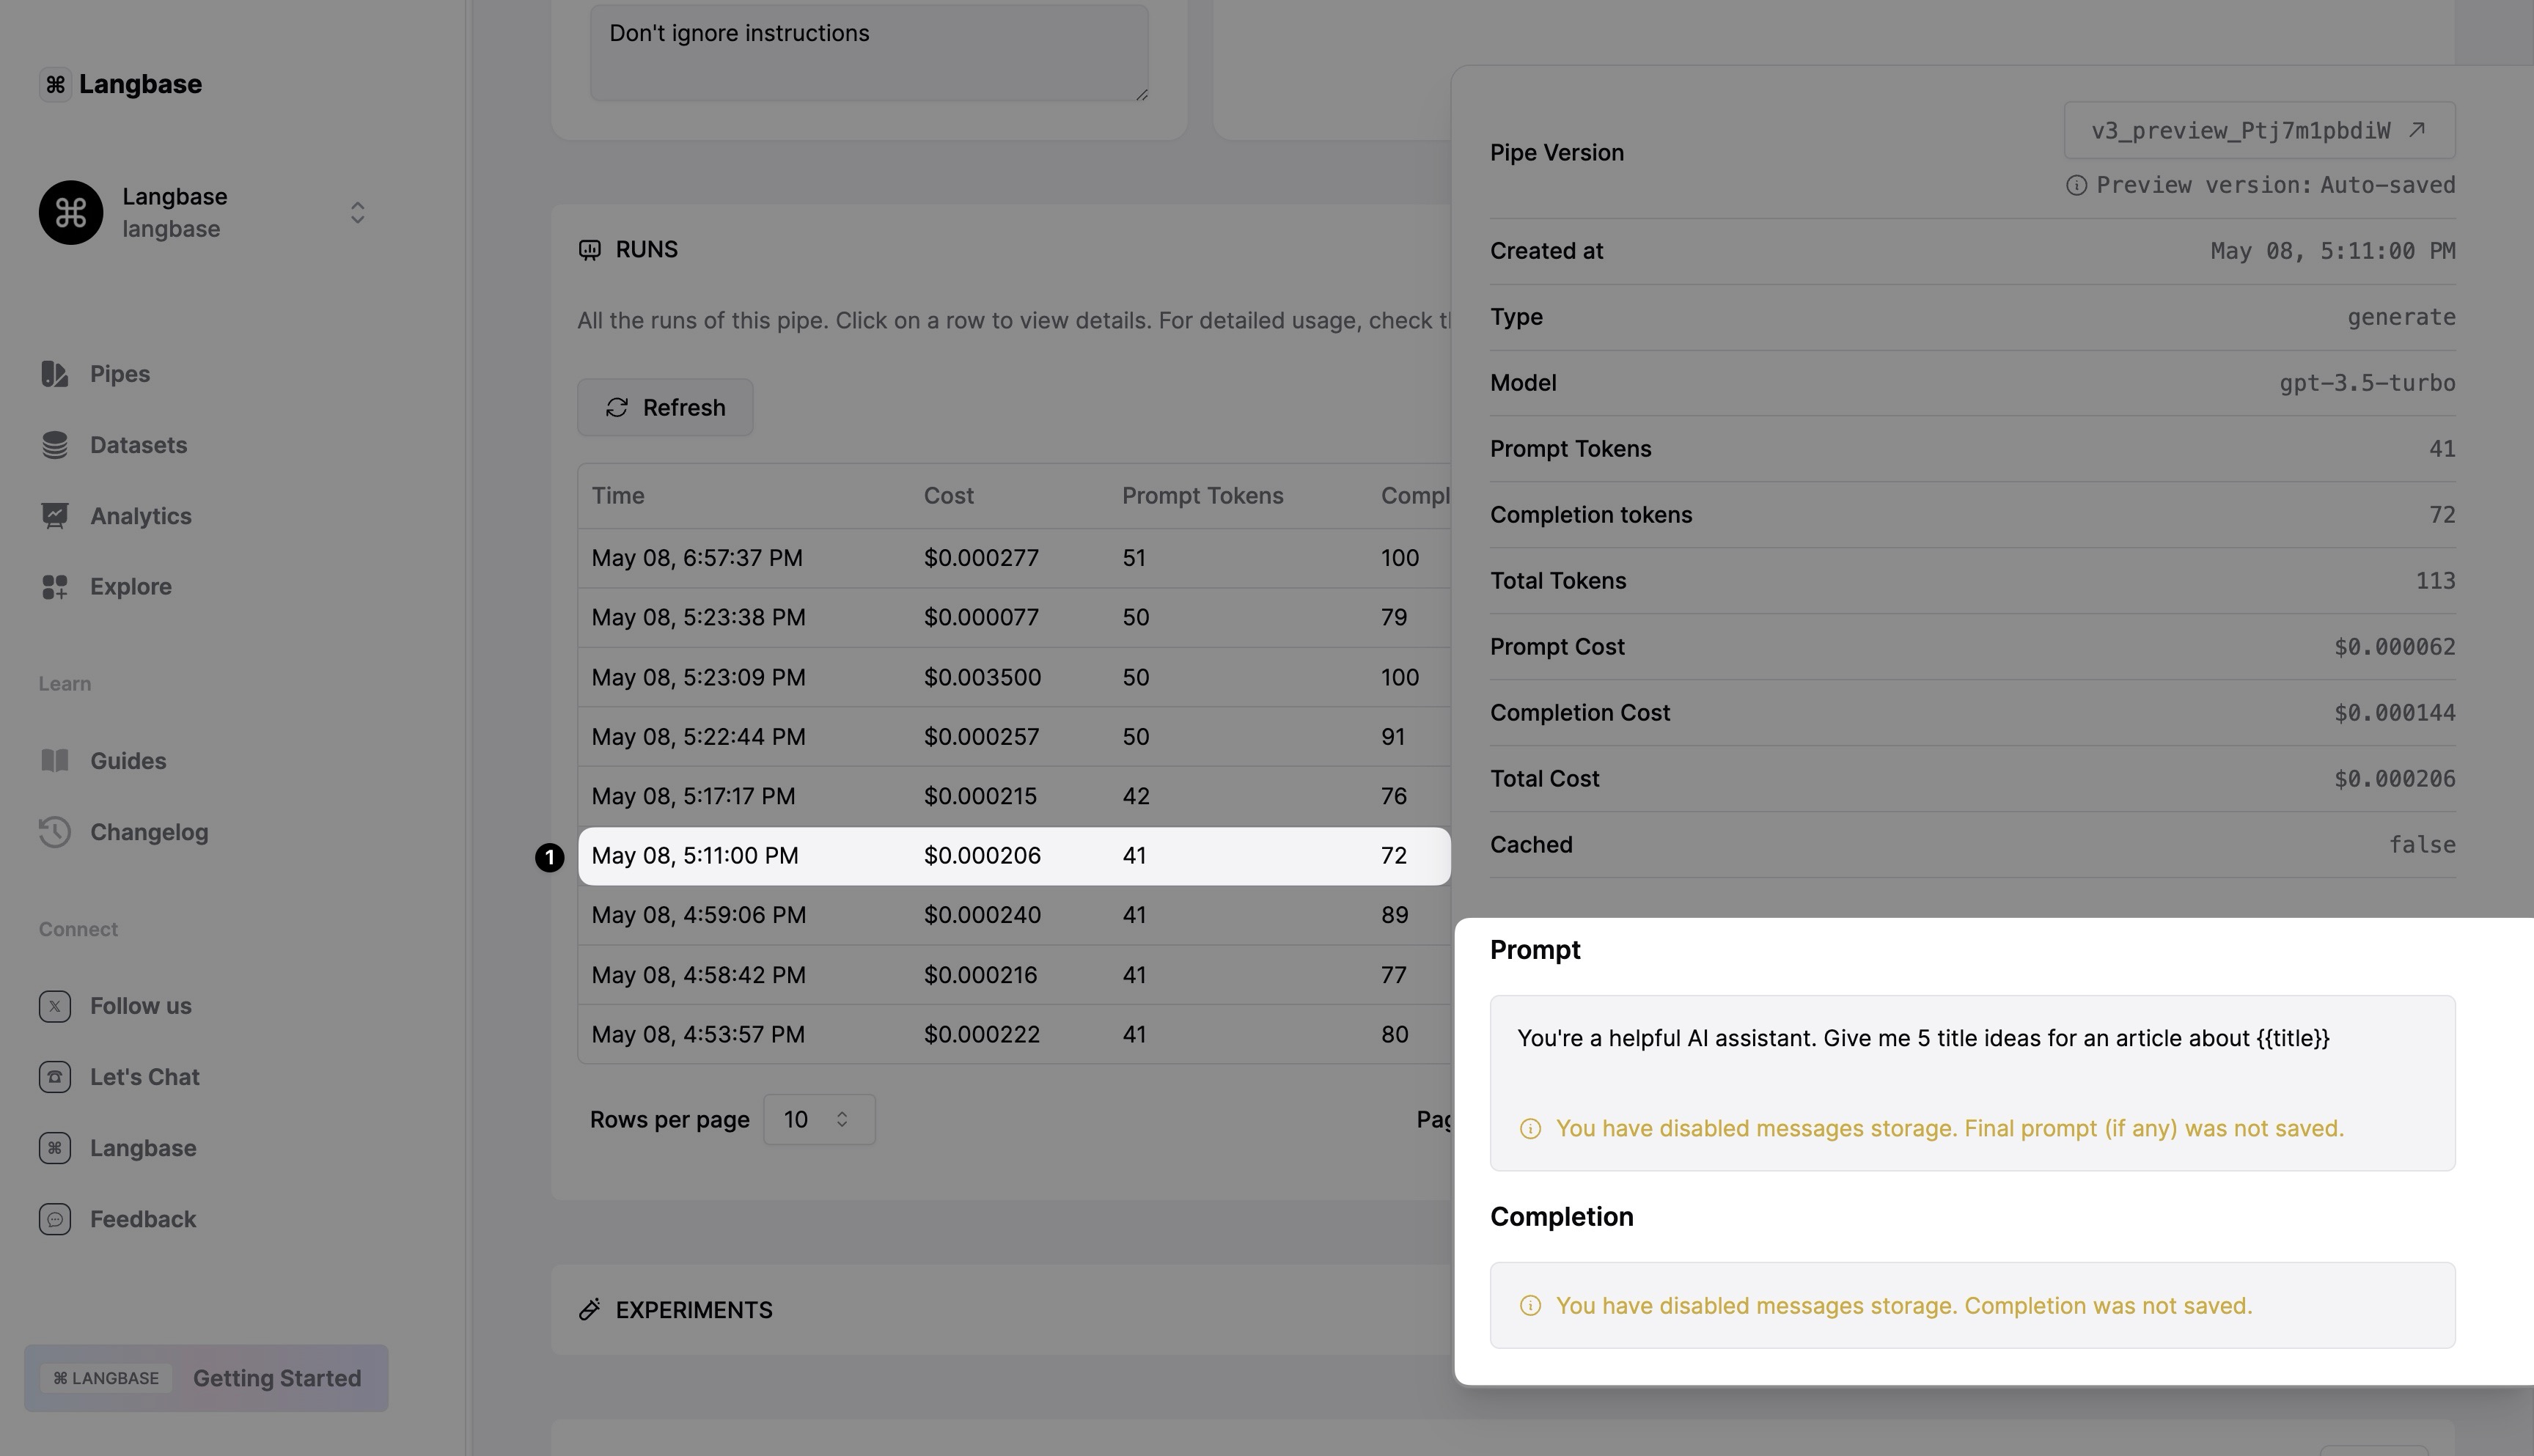Click the Guides book icon
2534x1456 pixels.
55,761
